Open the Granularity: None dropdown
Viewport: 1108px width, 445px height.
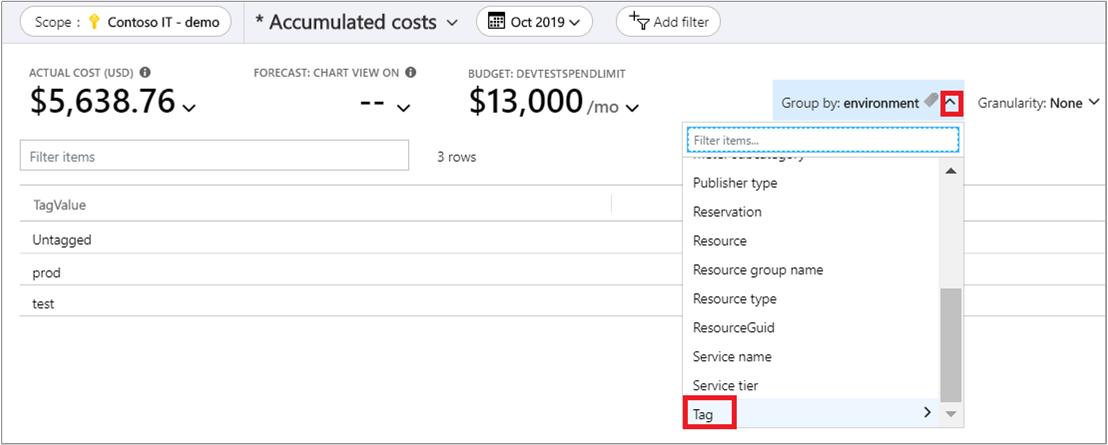[x=1038, y=102]
